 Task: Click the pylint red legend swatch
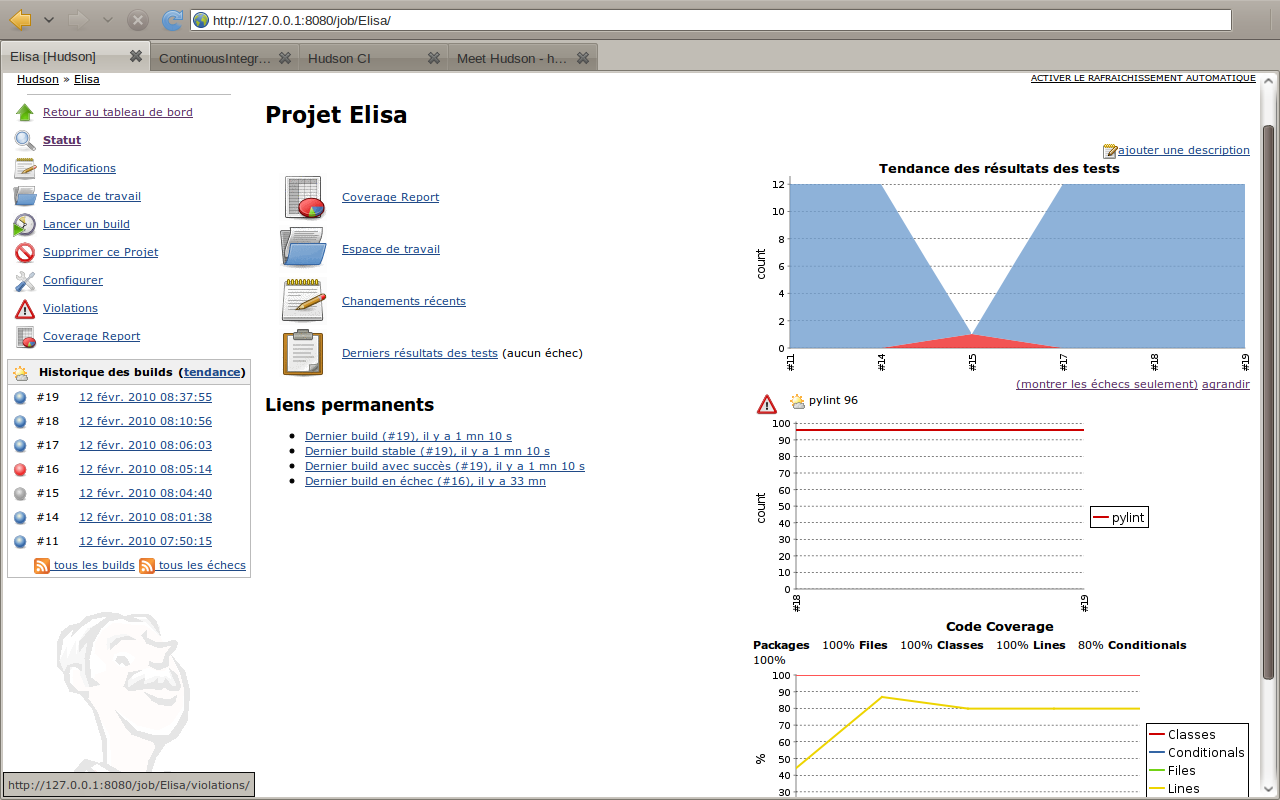click(1101, 518)
